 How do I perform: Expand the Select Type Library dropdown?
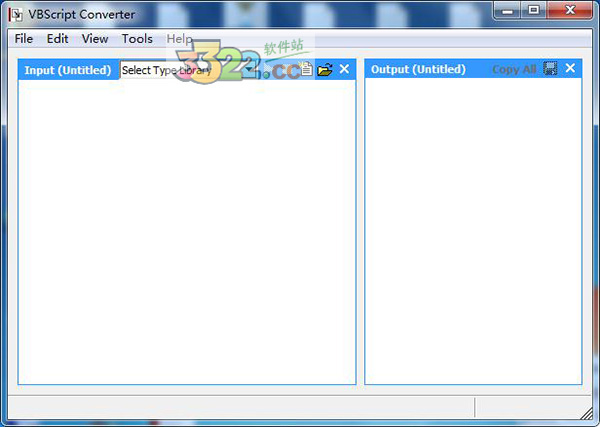click(x=250, y=70)
